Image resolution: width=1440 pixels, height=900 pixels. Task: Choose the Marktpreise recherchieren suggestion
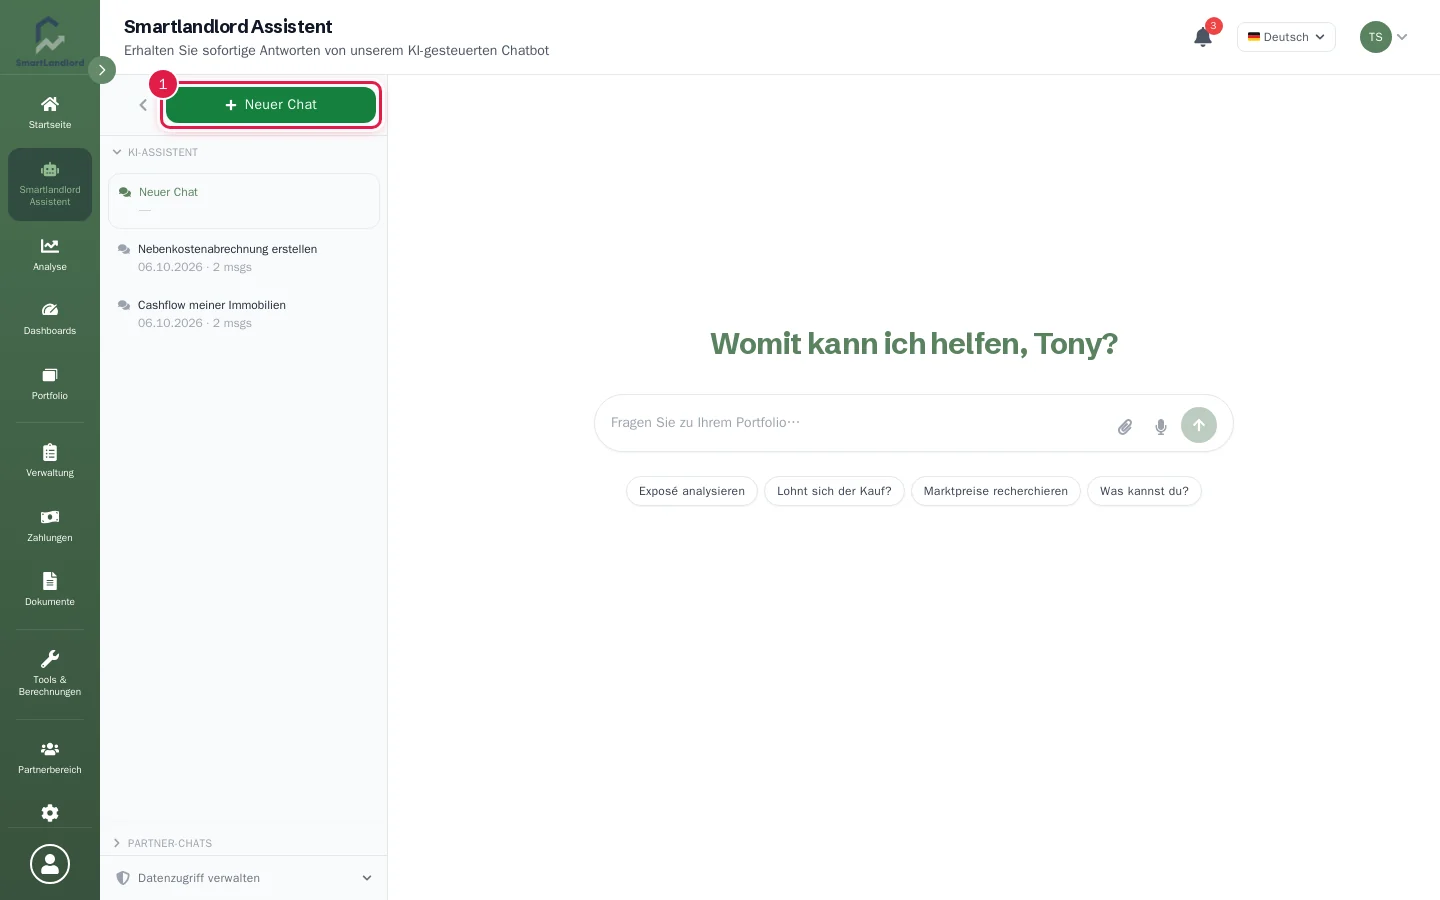click(996, 491)
